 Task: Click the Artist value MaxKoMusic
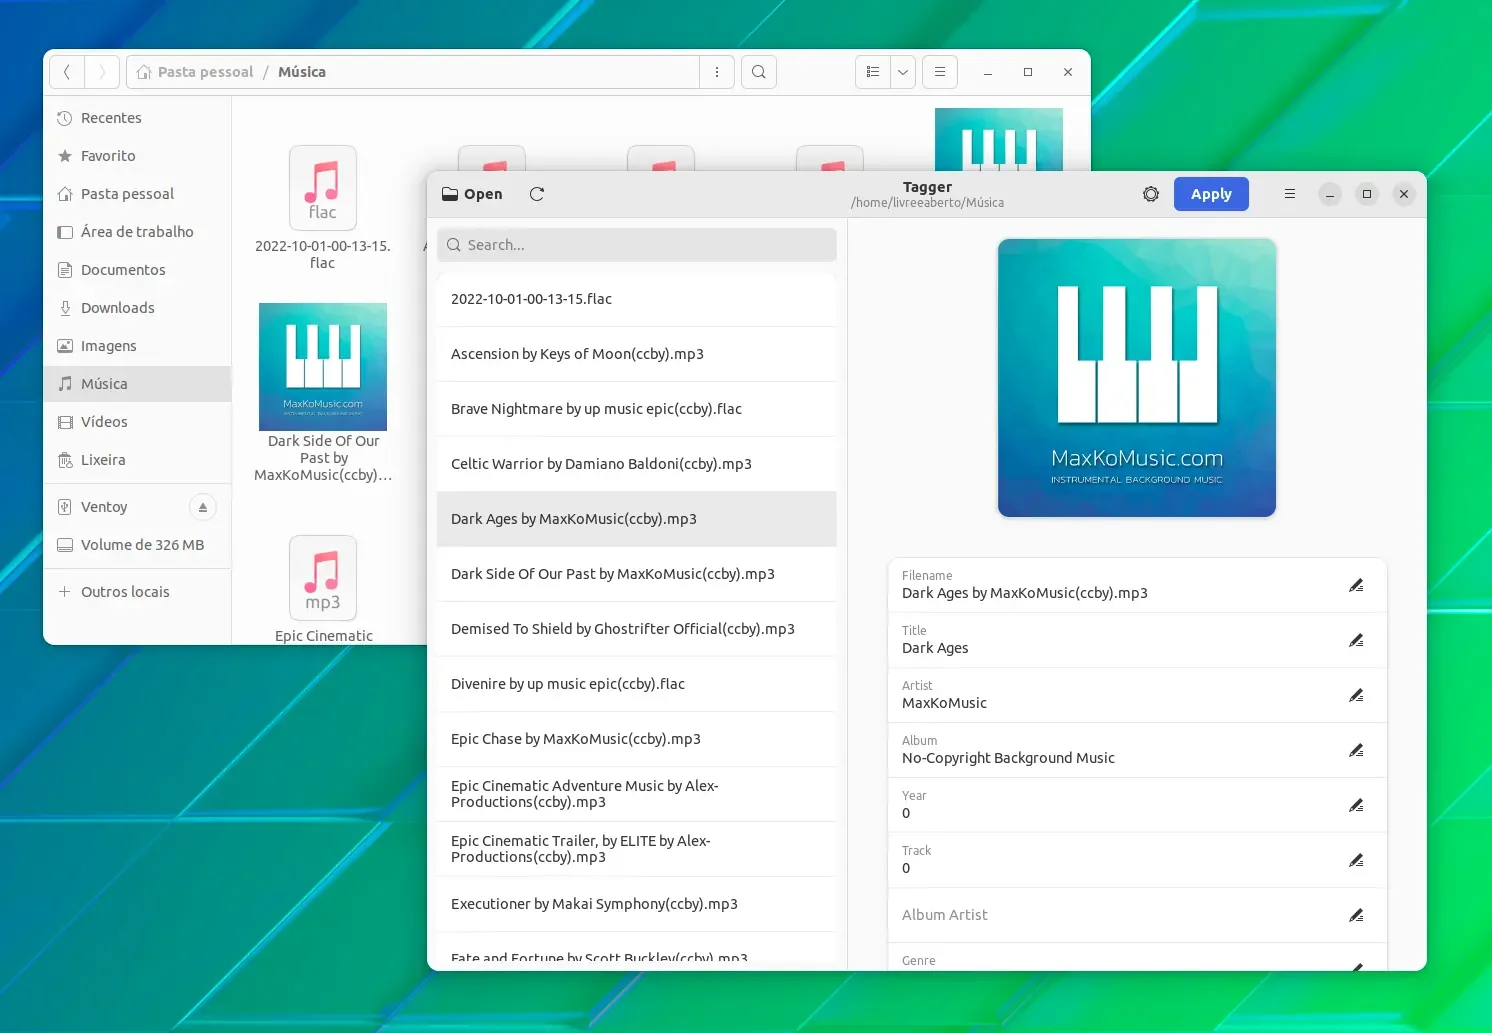coord(944,703)
